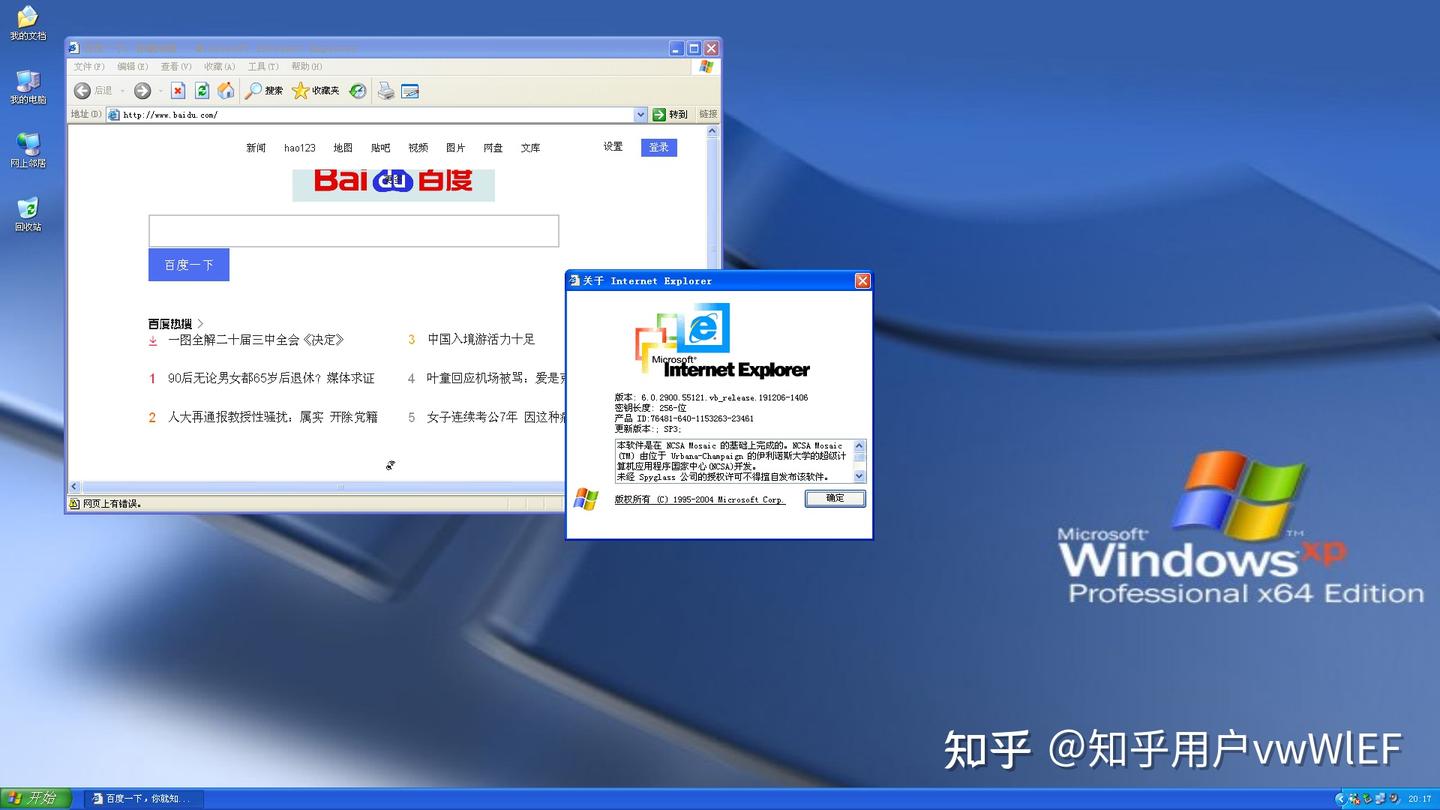Click the blue 登录 button on Baidu

pyautogui.click(x=658, y=147)
